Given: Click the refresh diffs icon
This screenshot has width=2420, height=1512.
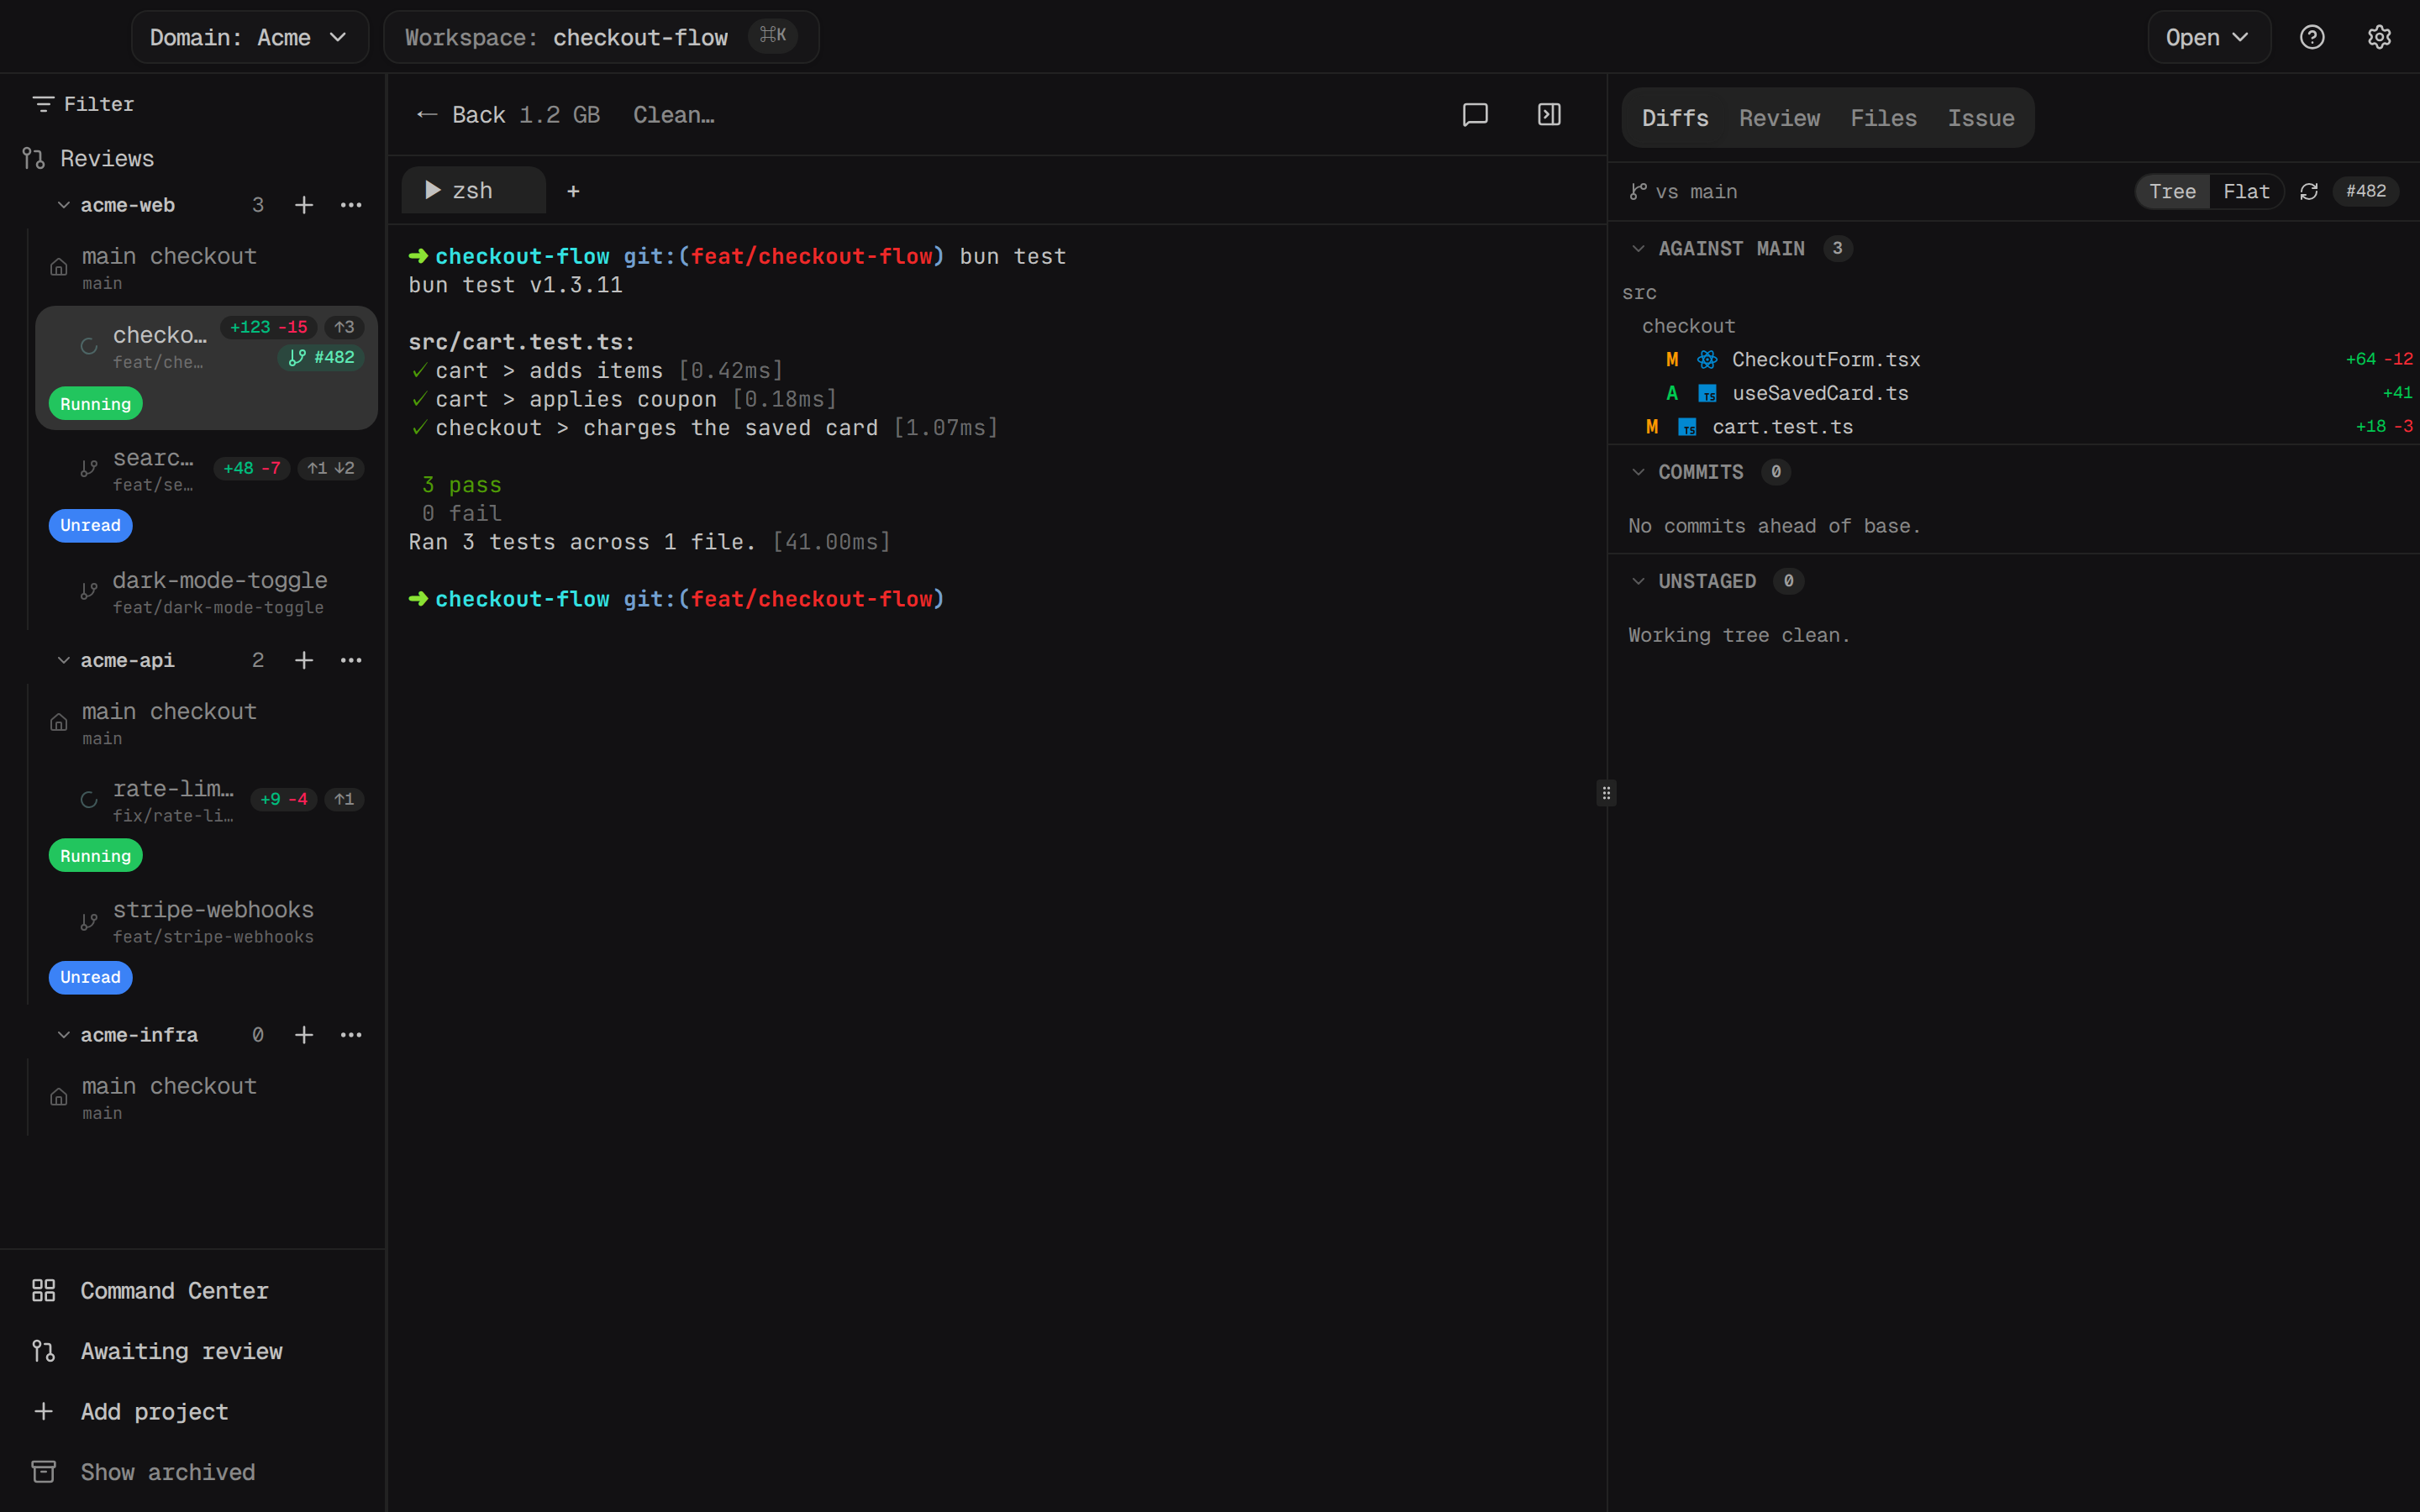Looking at the screenshot, I should click(2309, 191).
